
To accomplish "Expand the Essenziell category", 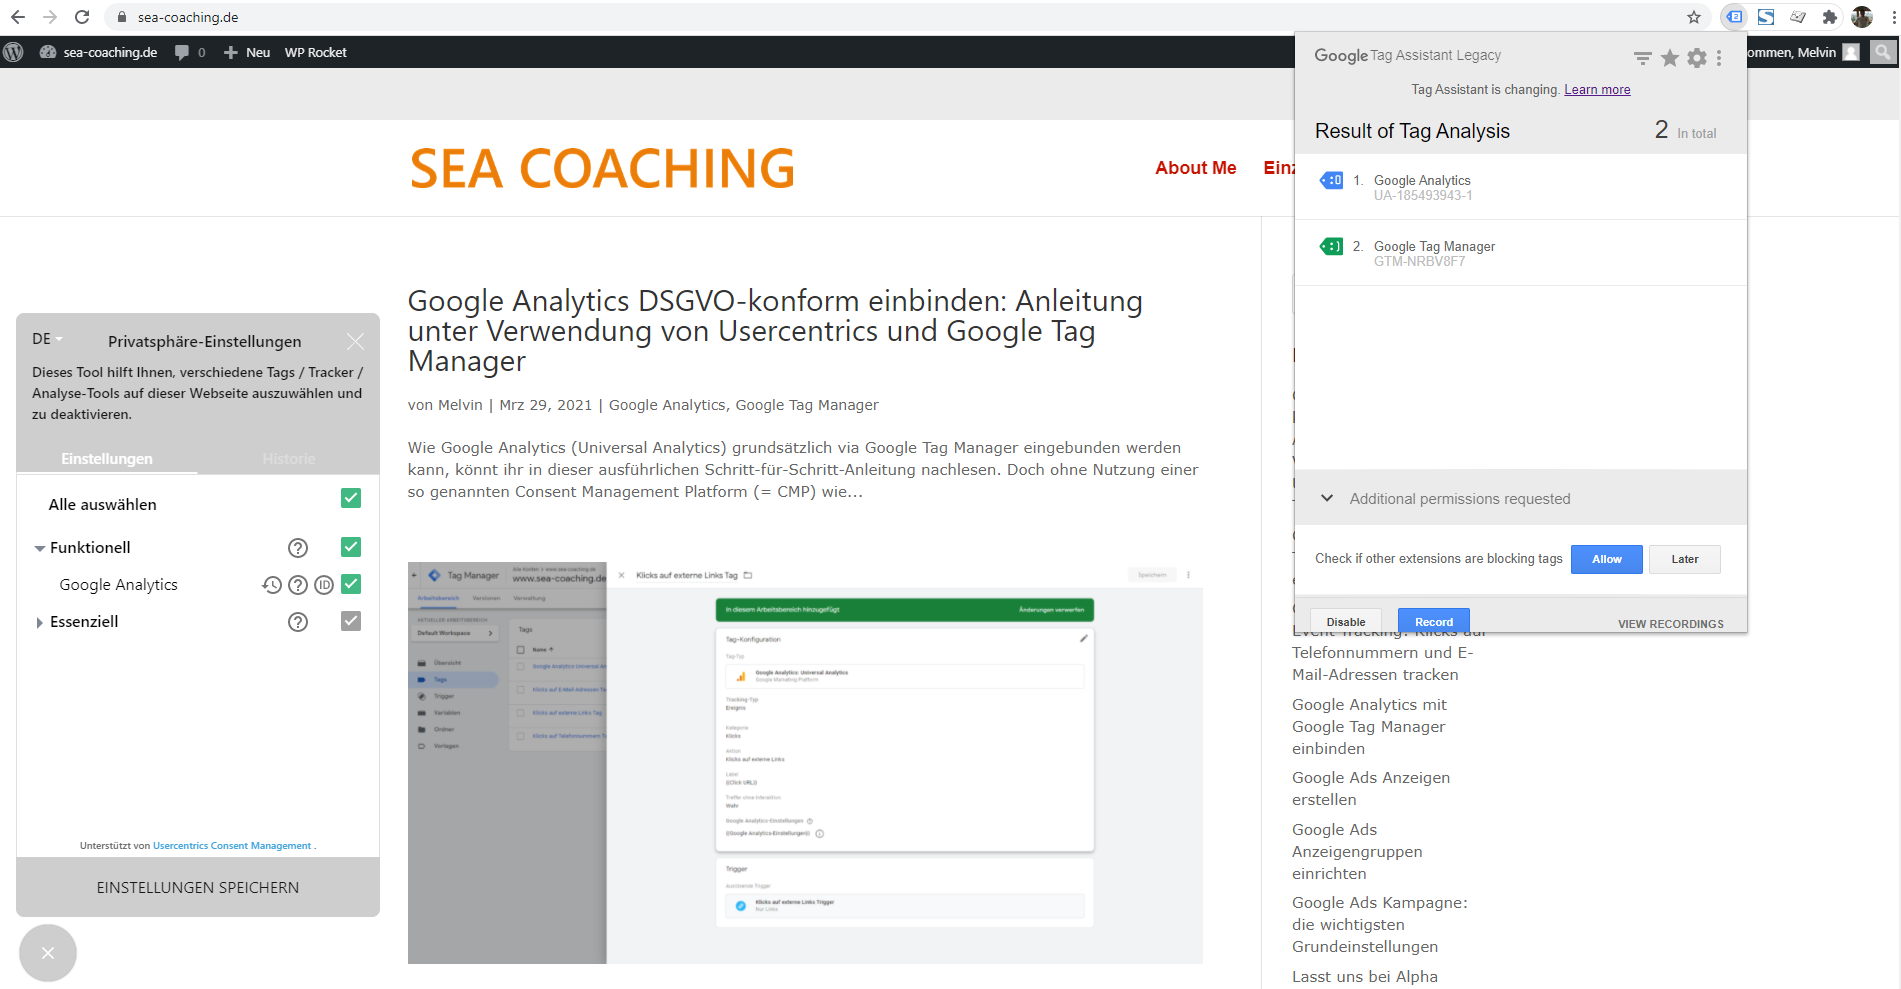I will [40, 622].
